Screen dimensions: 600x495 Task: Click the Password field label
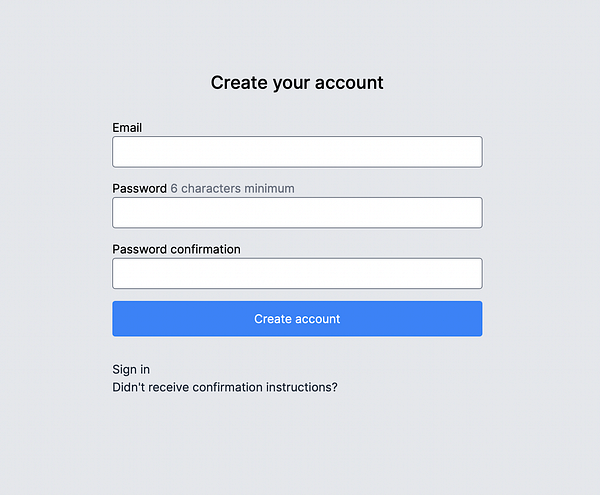point(139,188)
